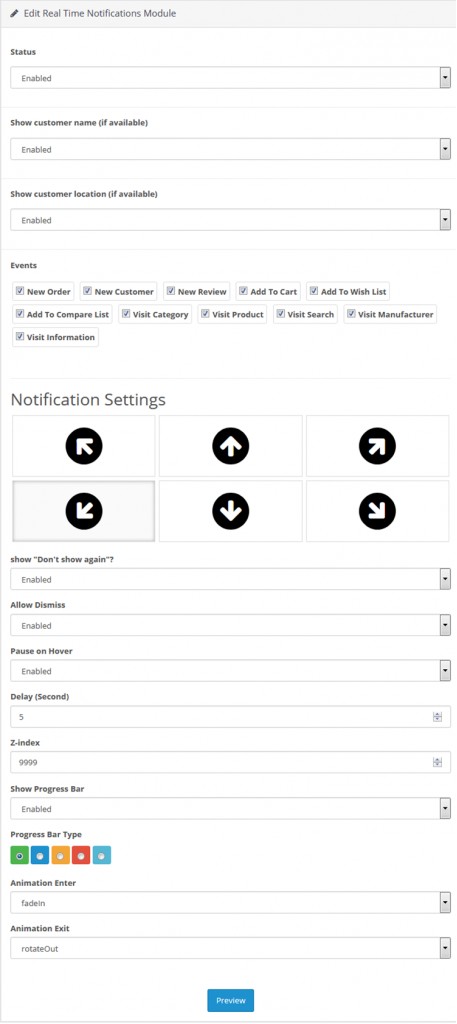Open the Show customer location dropdown
The image size is (457, 1024).
click(230, 220)
